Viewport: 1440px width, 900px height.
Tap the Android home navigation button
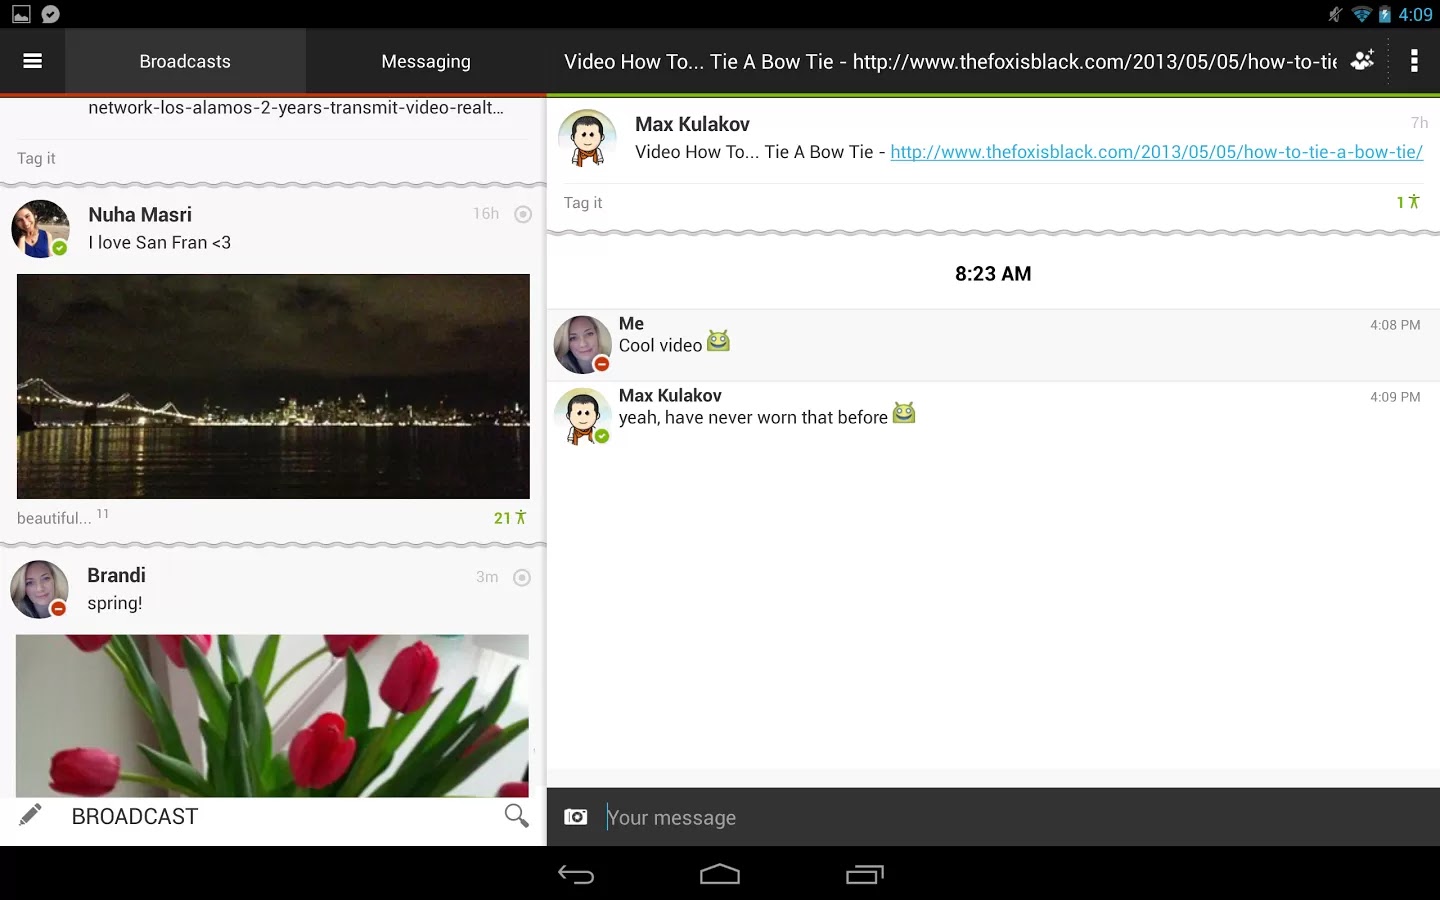[x=720, y=875]
